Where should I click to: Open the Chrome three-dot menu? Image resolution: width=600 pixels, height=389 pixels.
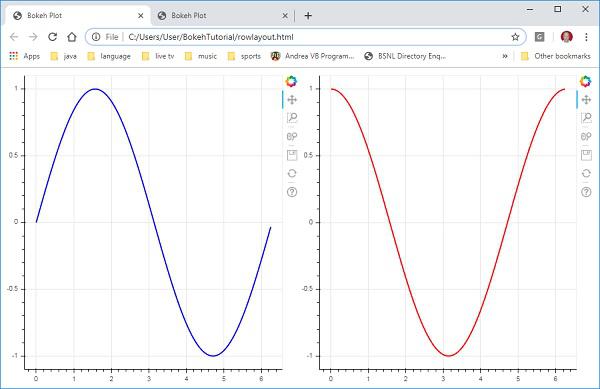tap(586, 37)
